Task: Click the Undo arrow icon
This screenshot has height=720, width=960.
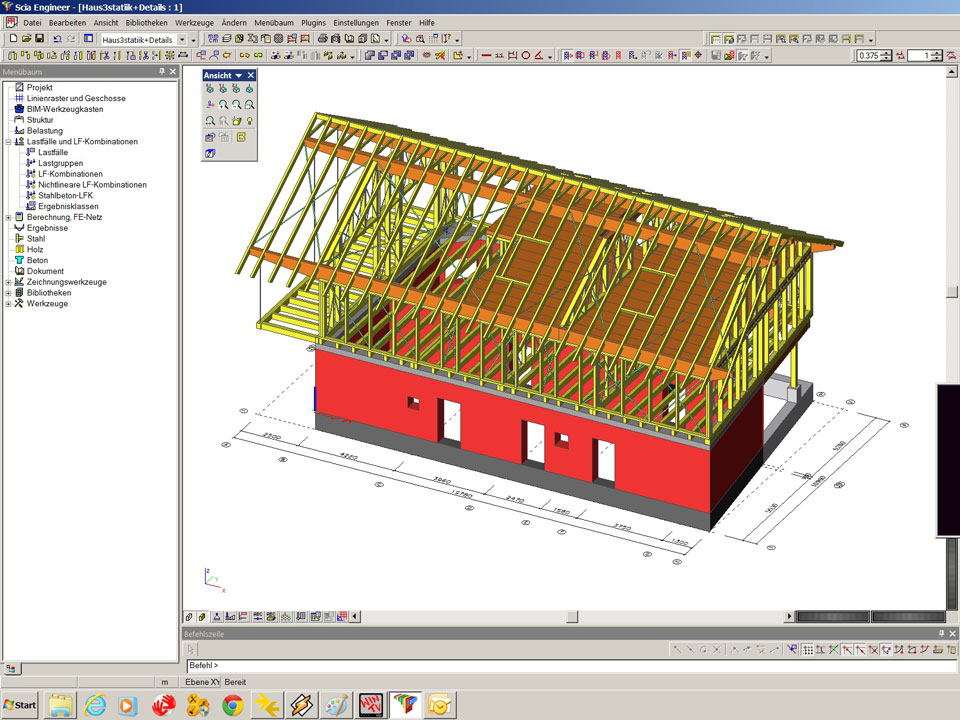Action: click(56, 39)
